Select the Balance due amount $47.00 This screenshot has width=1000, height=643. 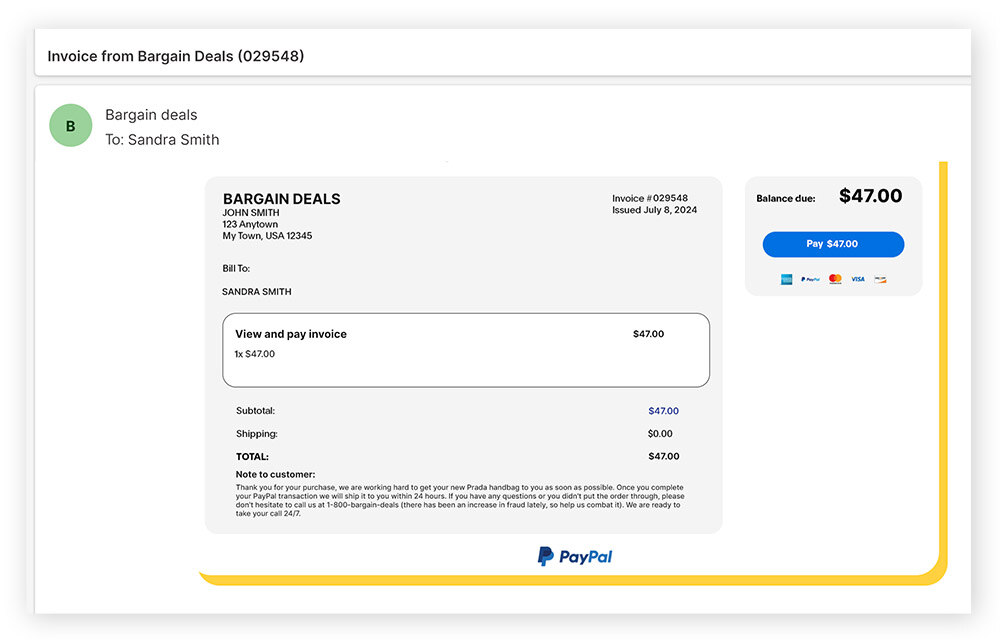[871, 196]
